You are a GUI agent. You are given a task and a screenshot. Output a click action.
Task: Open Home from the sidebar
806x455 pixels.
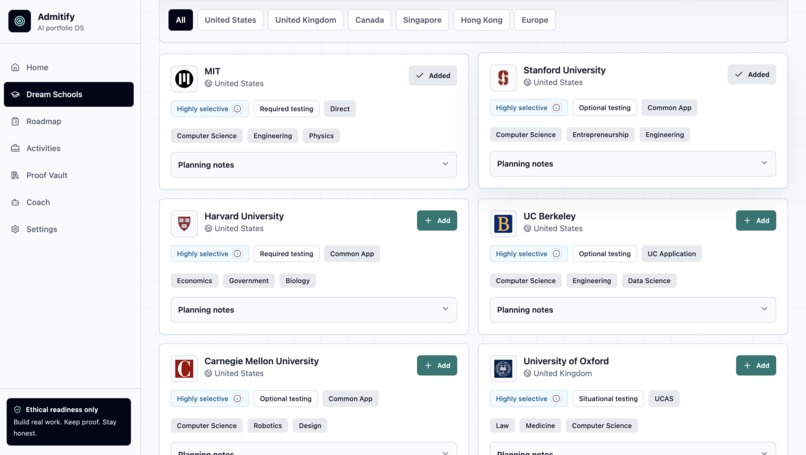pos(68,67)
